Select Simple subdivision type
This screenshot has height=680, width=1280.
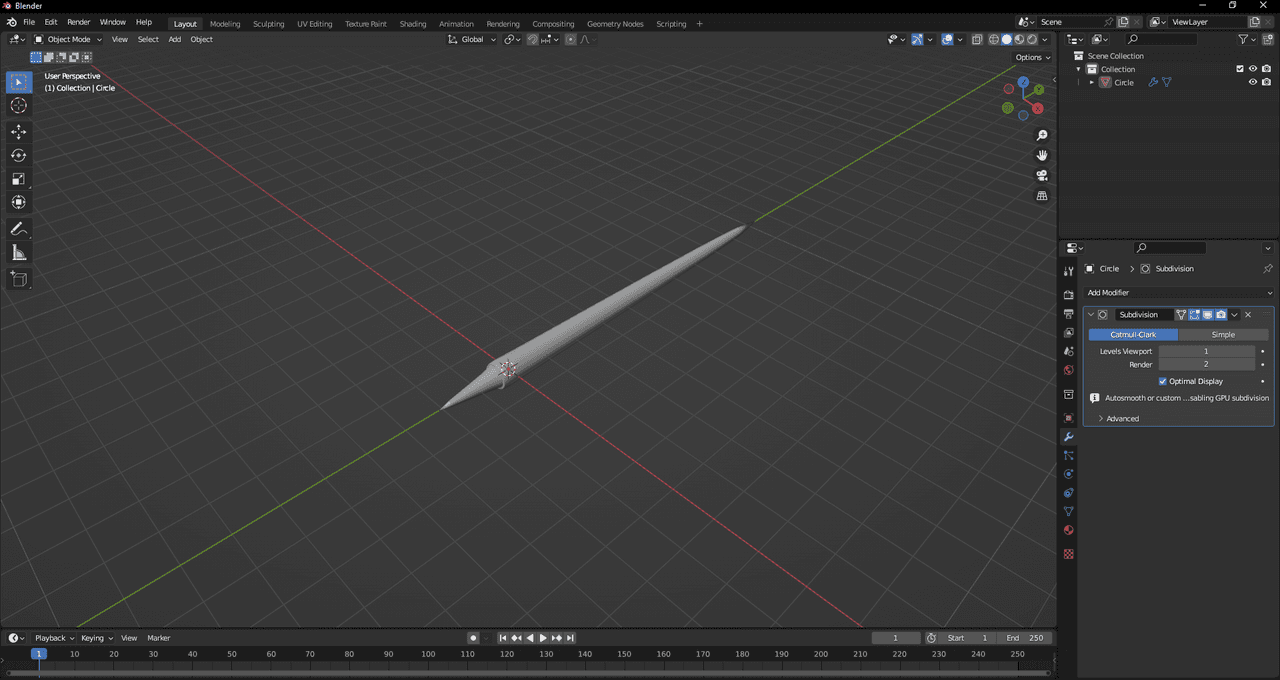(1223, 335)
